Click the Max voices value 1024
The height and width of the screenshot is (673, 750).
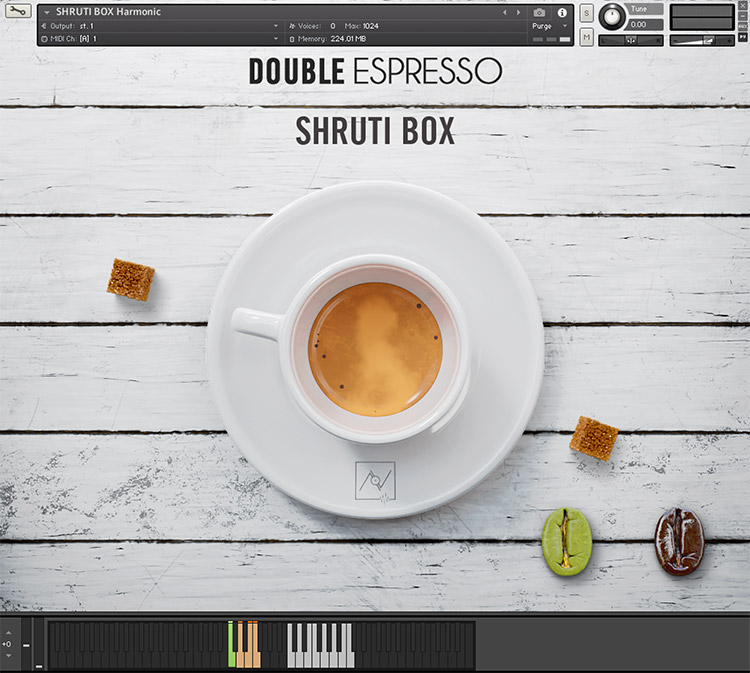(370, 26)
